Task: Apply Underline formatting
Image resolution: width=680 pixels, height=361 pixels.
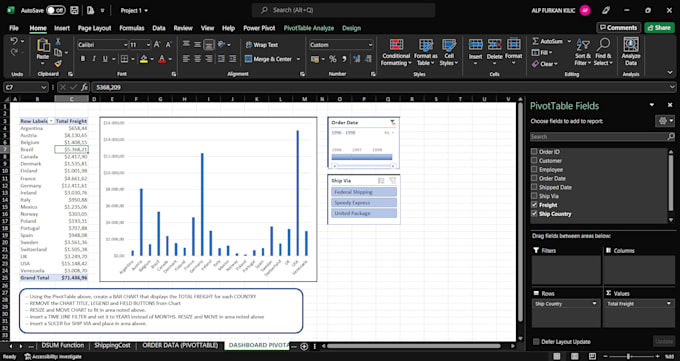Action: (x=105, y=59)
